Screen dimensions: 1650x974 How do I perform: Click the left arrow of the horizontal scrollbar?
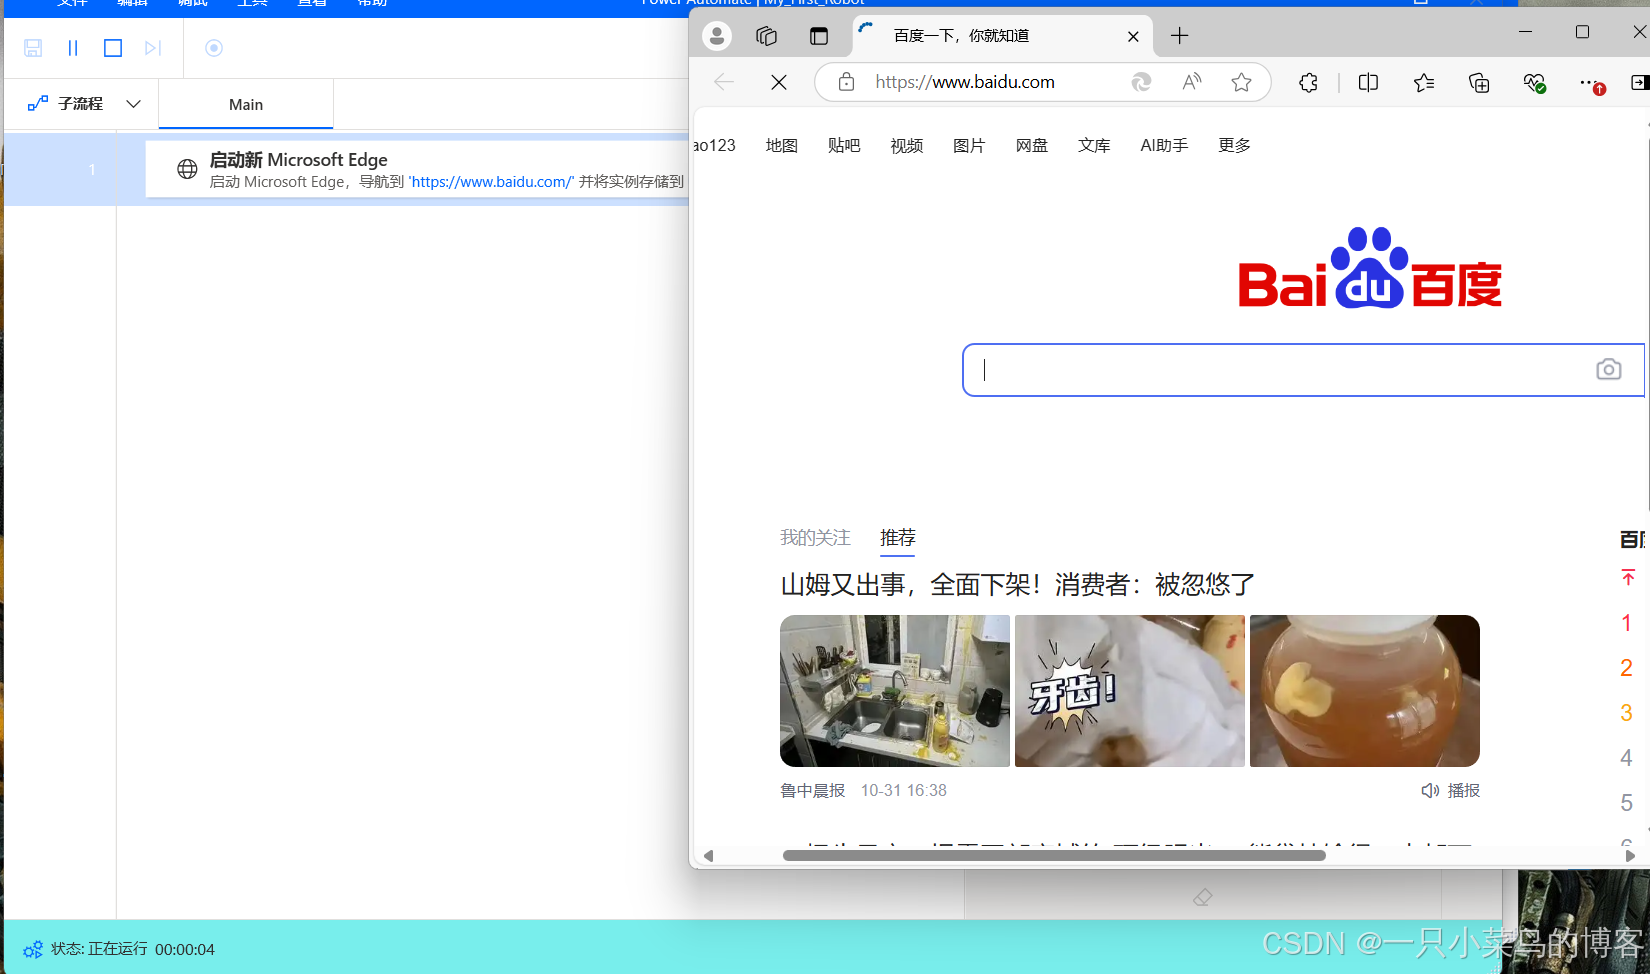tap(708, 856)
